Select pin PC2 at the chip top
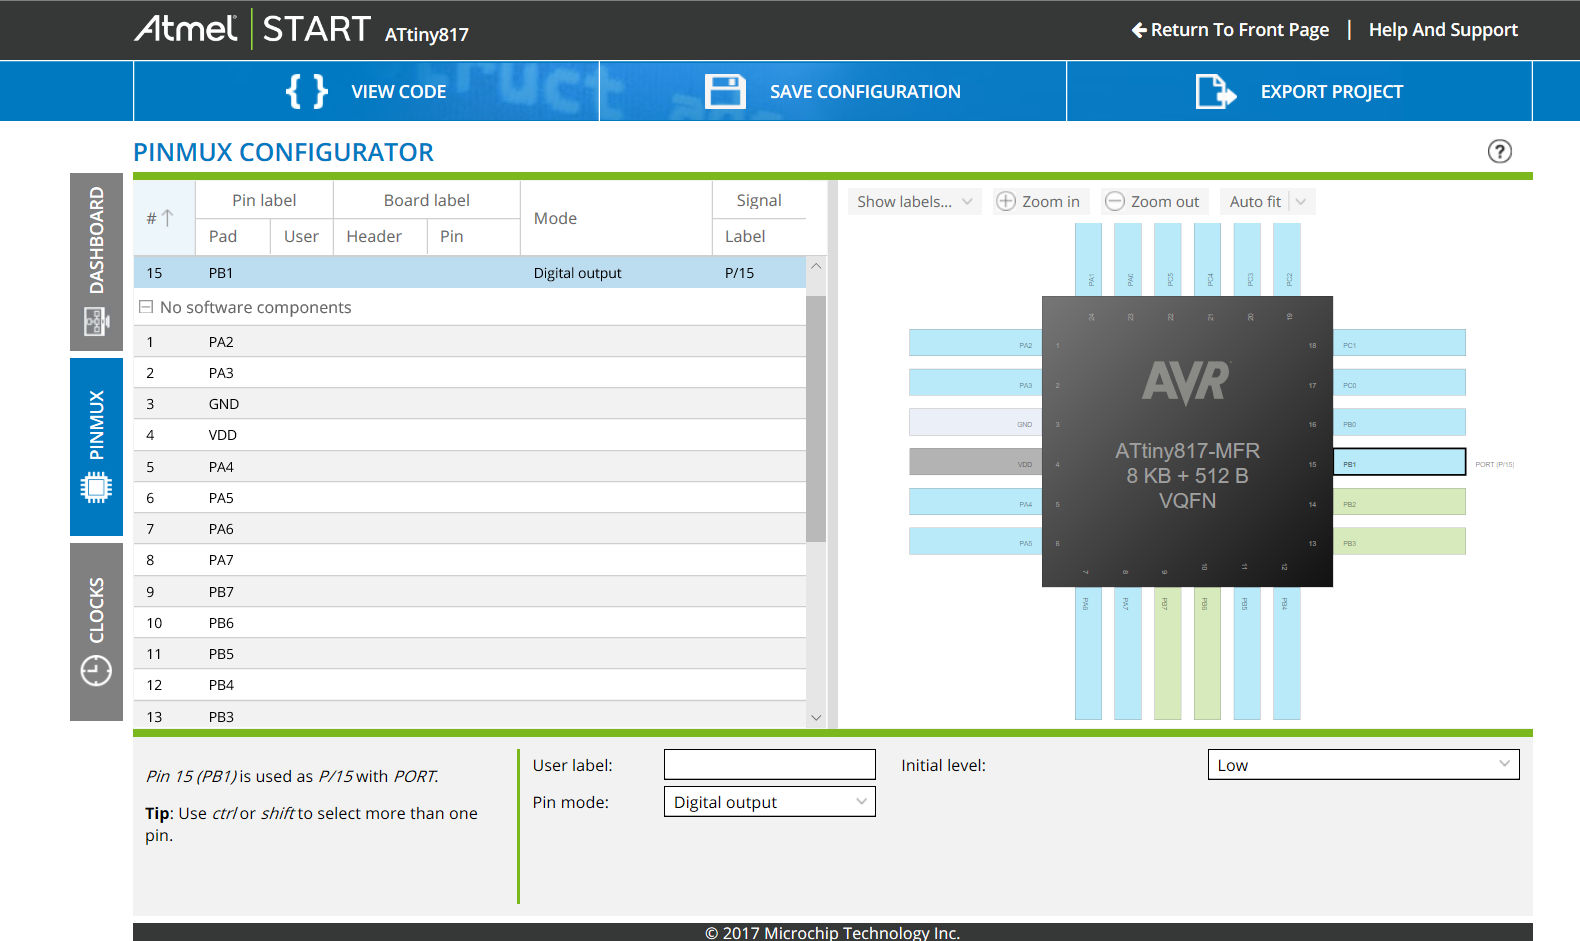1580x941 pixels. [x=1287, y=259]
